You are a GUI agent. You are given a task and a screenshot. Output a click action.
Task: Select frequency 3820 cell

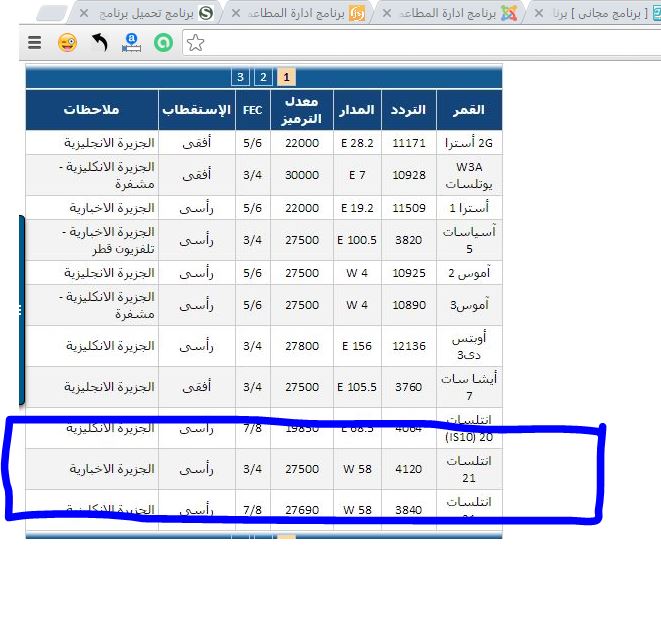pos(408,240)
